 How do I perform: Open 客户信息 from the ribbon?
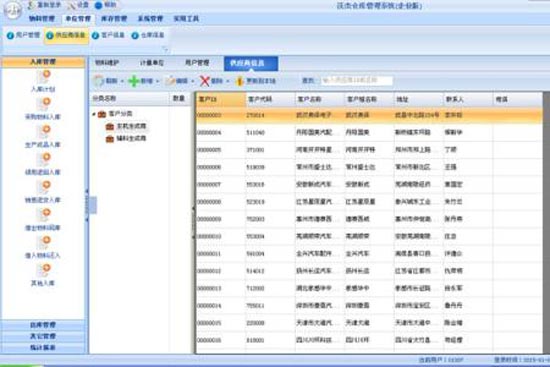click(x=108, y=35)
